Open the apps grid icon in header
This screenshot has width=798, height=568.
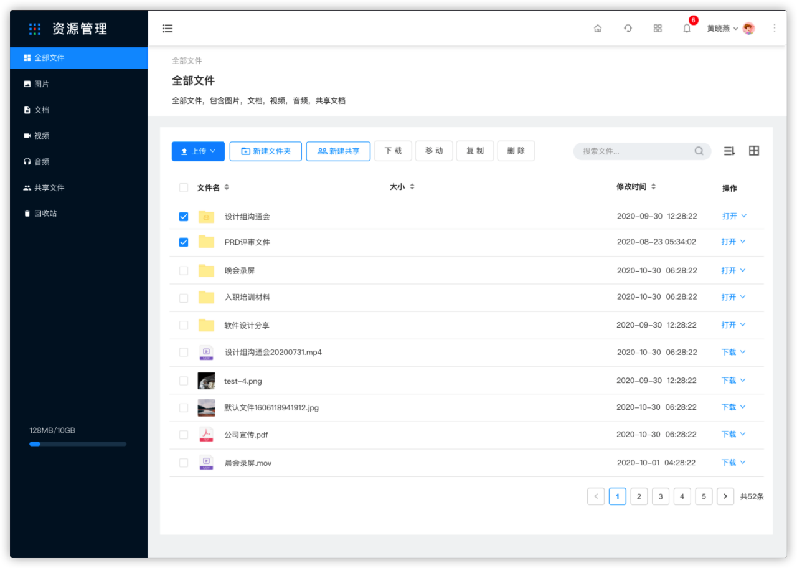click(x=658, y=29)
